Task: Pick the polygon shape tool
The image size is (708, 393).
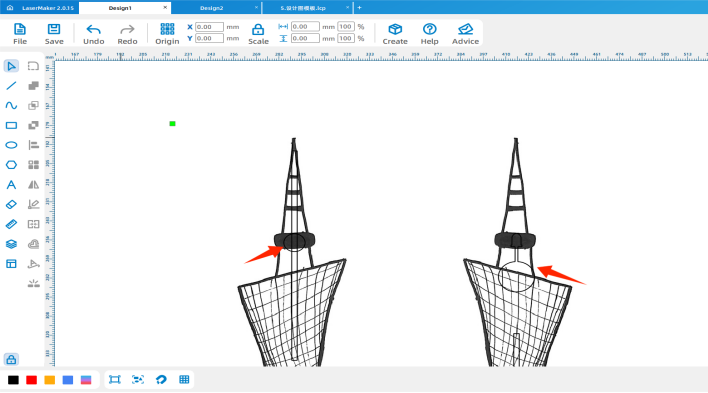Action: point(11,165)
